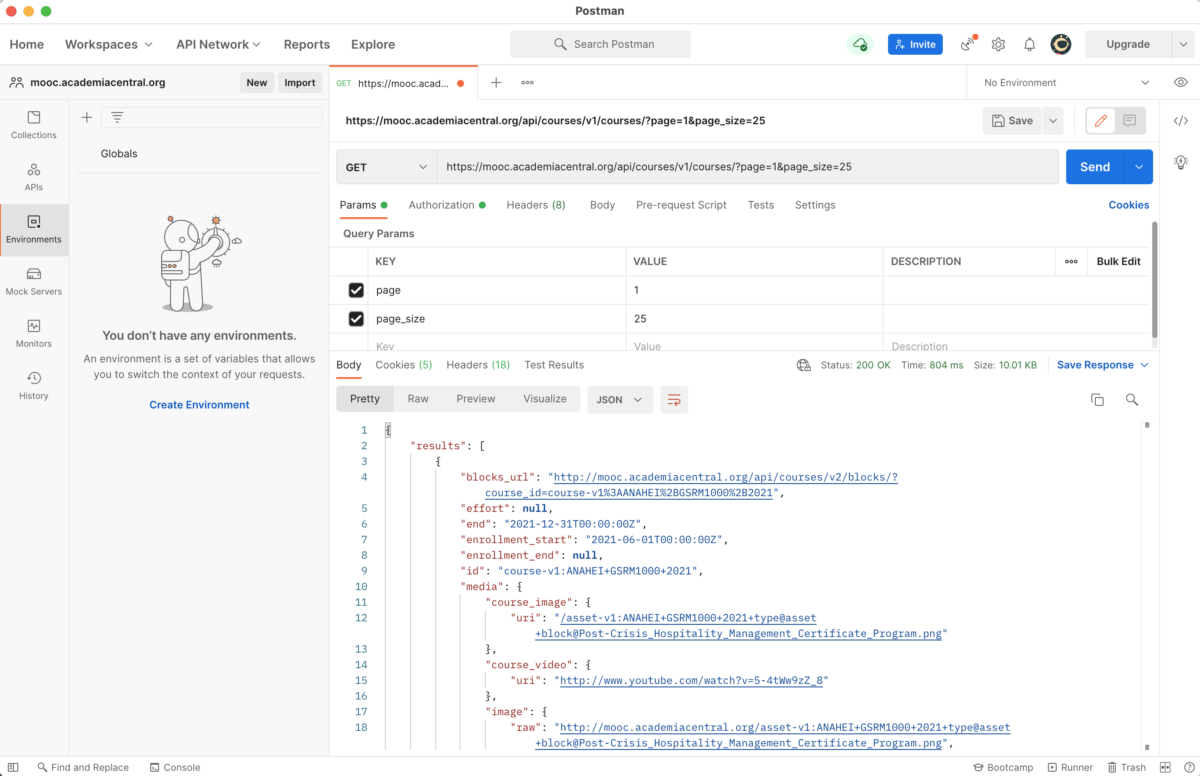Select the Collections sidebar icon

(33, 123)
